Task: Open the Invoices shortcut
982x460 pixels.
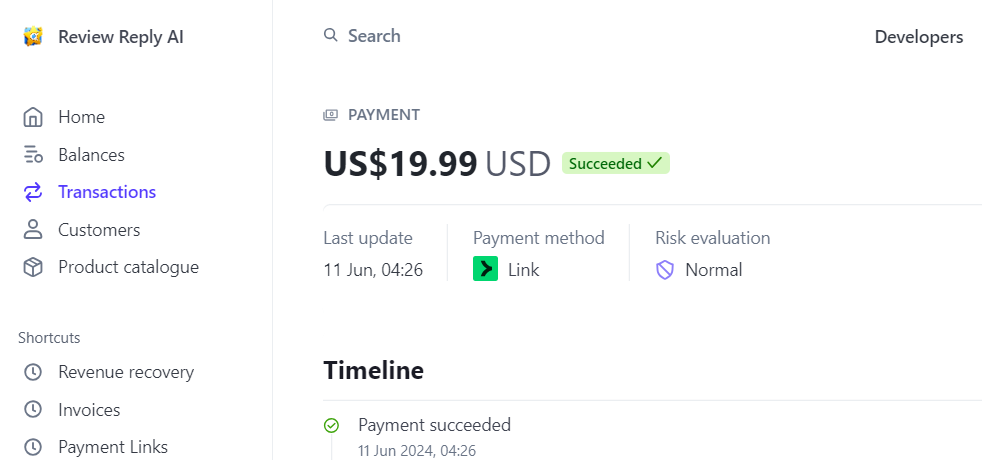Action: 89,410
